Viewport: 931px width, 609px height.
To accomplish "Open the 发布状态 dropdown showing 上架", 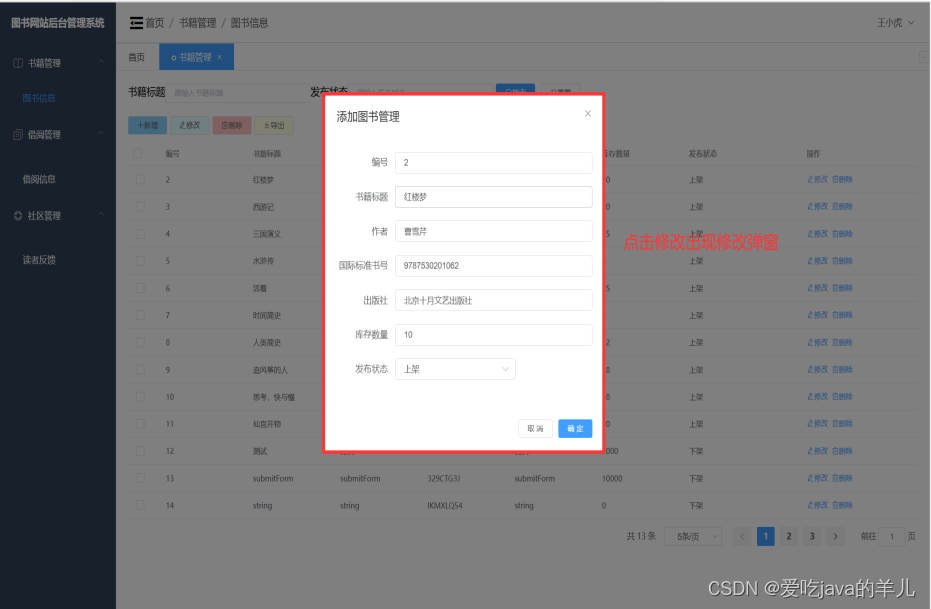I will (455, 369).
